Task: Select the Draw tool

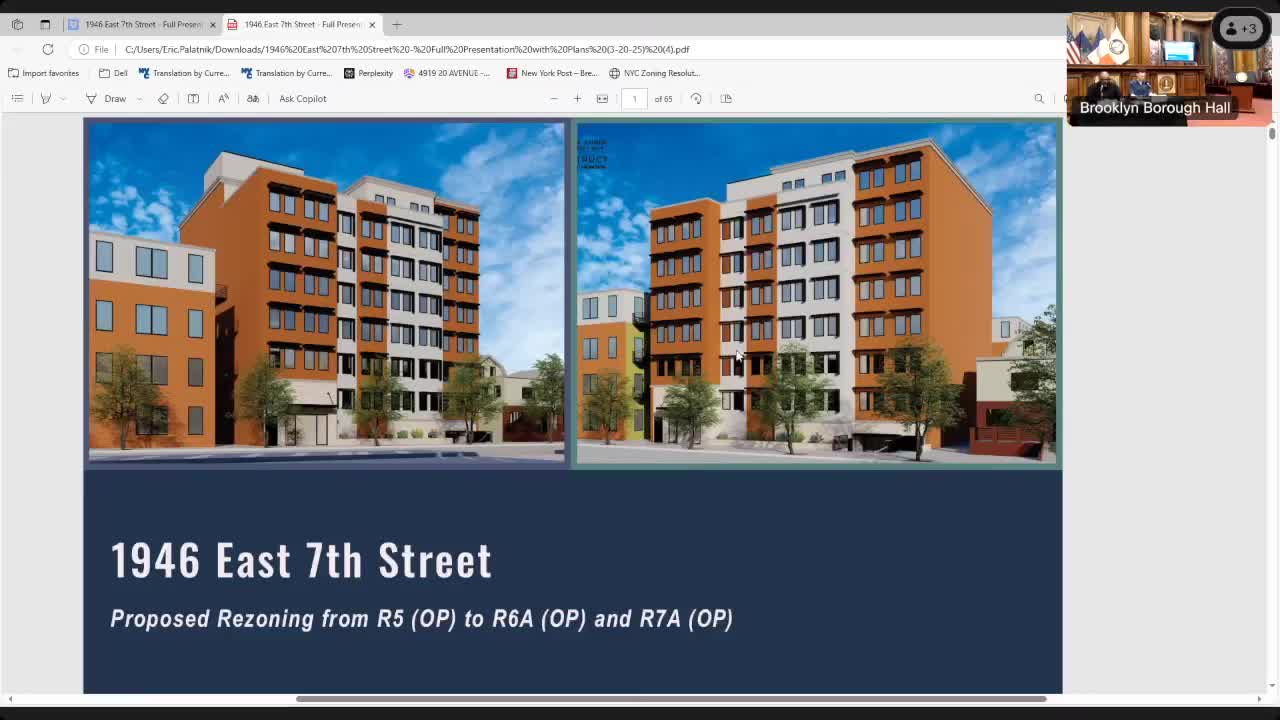Action: click(x=106, y=98)
